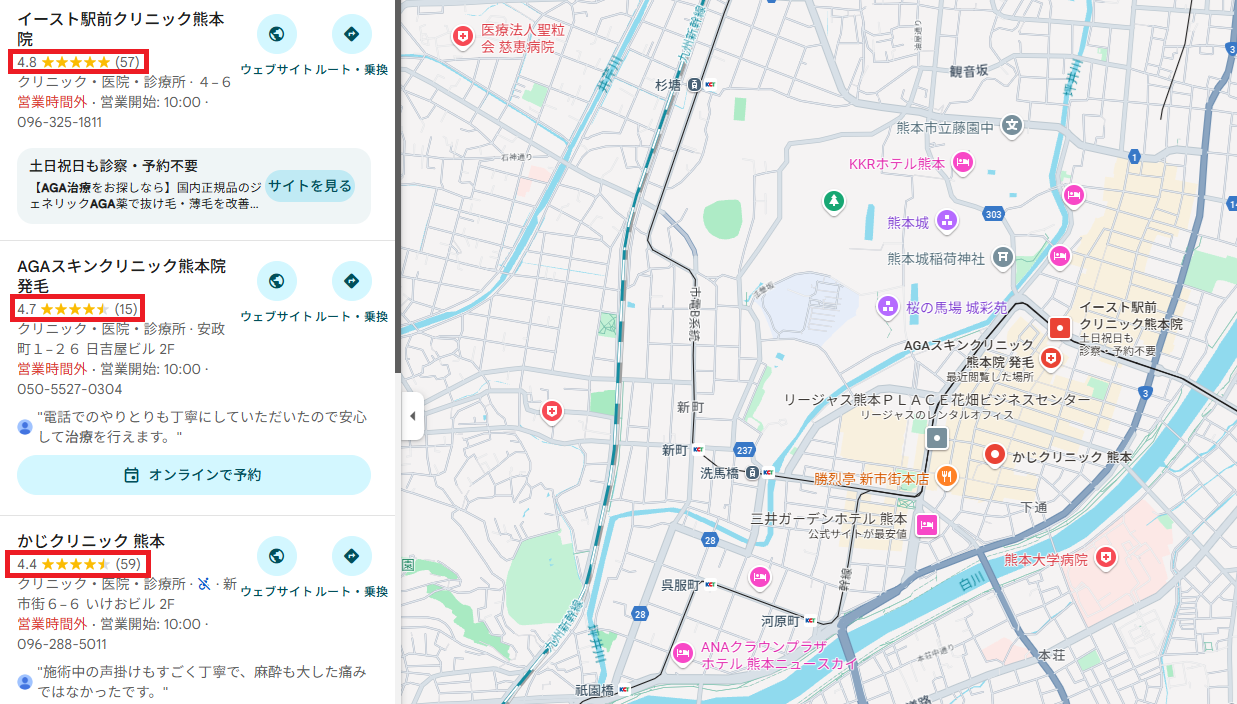1237x704 pixels.
Task: Click the user avatar beside the phone review
Action: click(x=25, y=427)
